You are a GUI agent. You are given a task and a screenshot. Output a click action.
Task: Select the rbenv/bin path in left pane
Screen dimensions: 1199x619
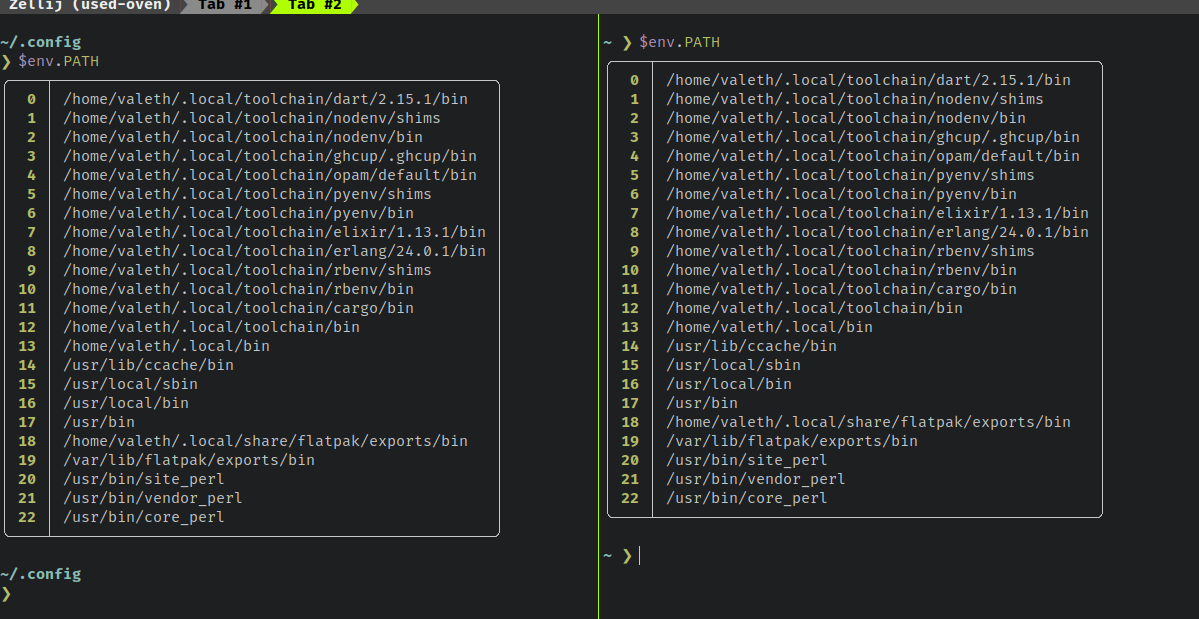tap(238, 289)
